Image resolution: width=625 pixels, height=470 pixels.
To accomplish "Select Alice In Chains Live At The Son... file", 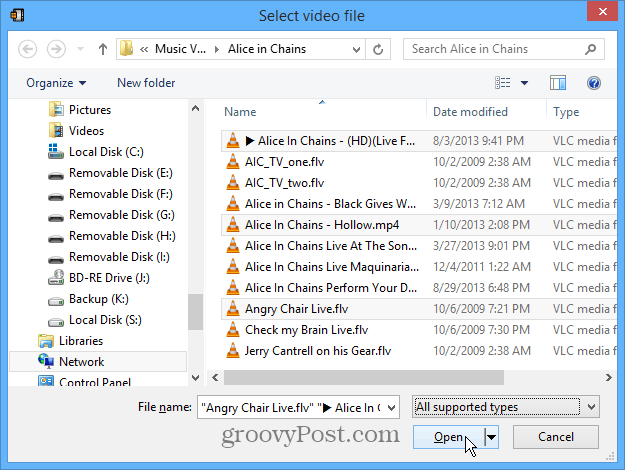I will pos(419,246).
